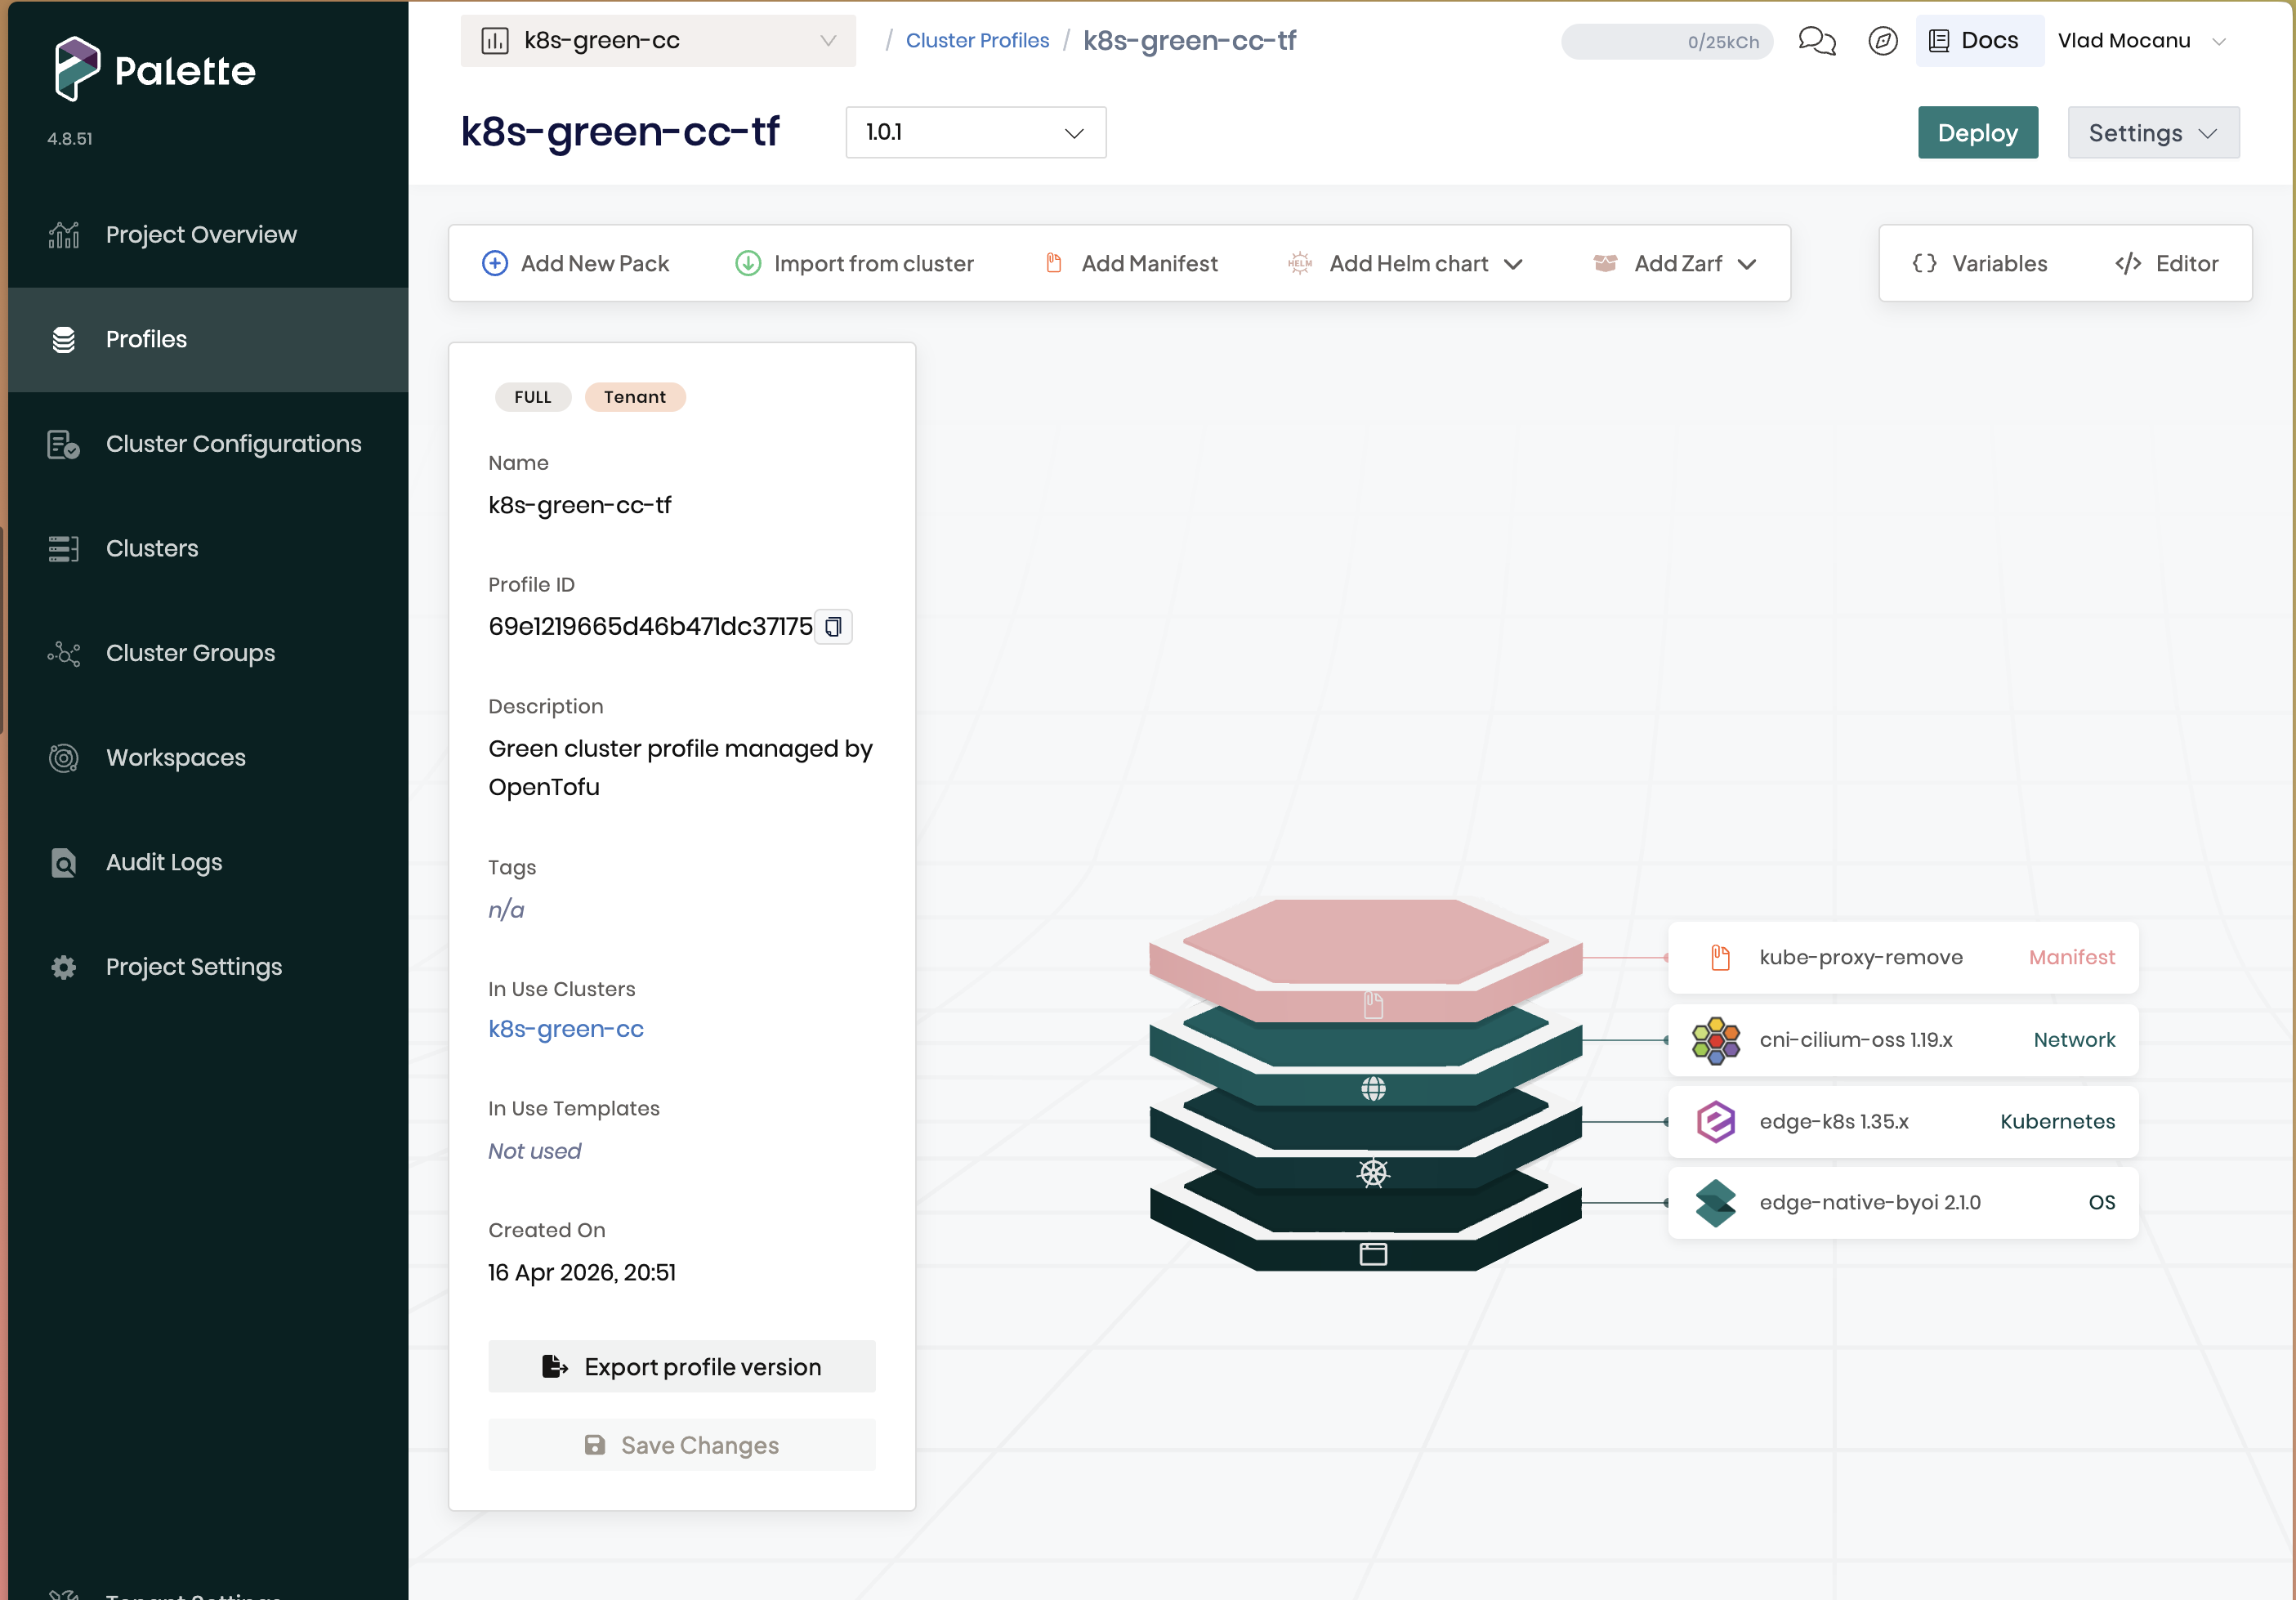
Task: Open Project Overview in sidebar
Action: point(208,235)
